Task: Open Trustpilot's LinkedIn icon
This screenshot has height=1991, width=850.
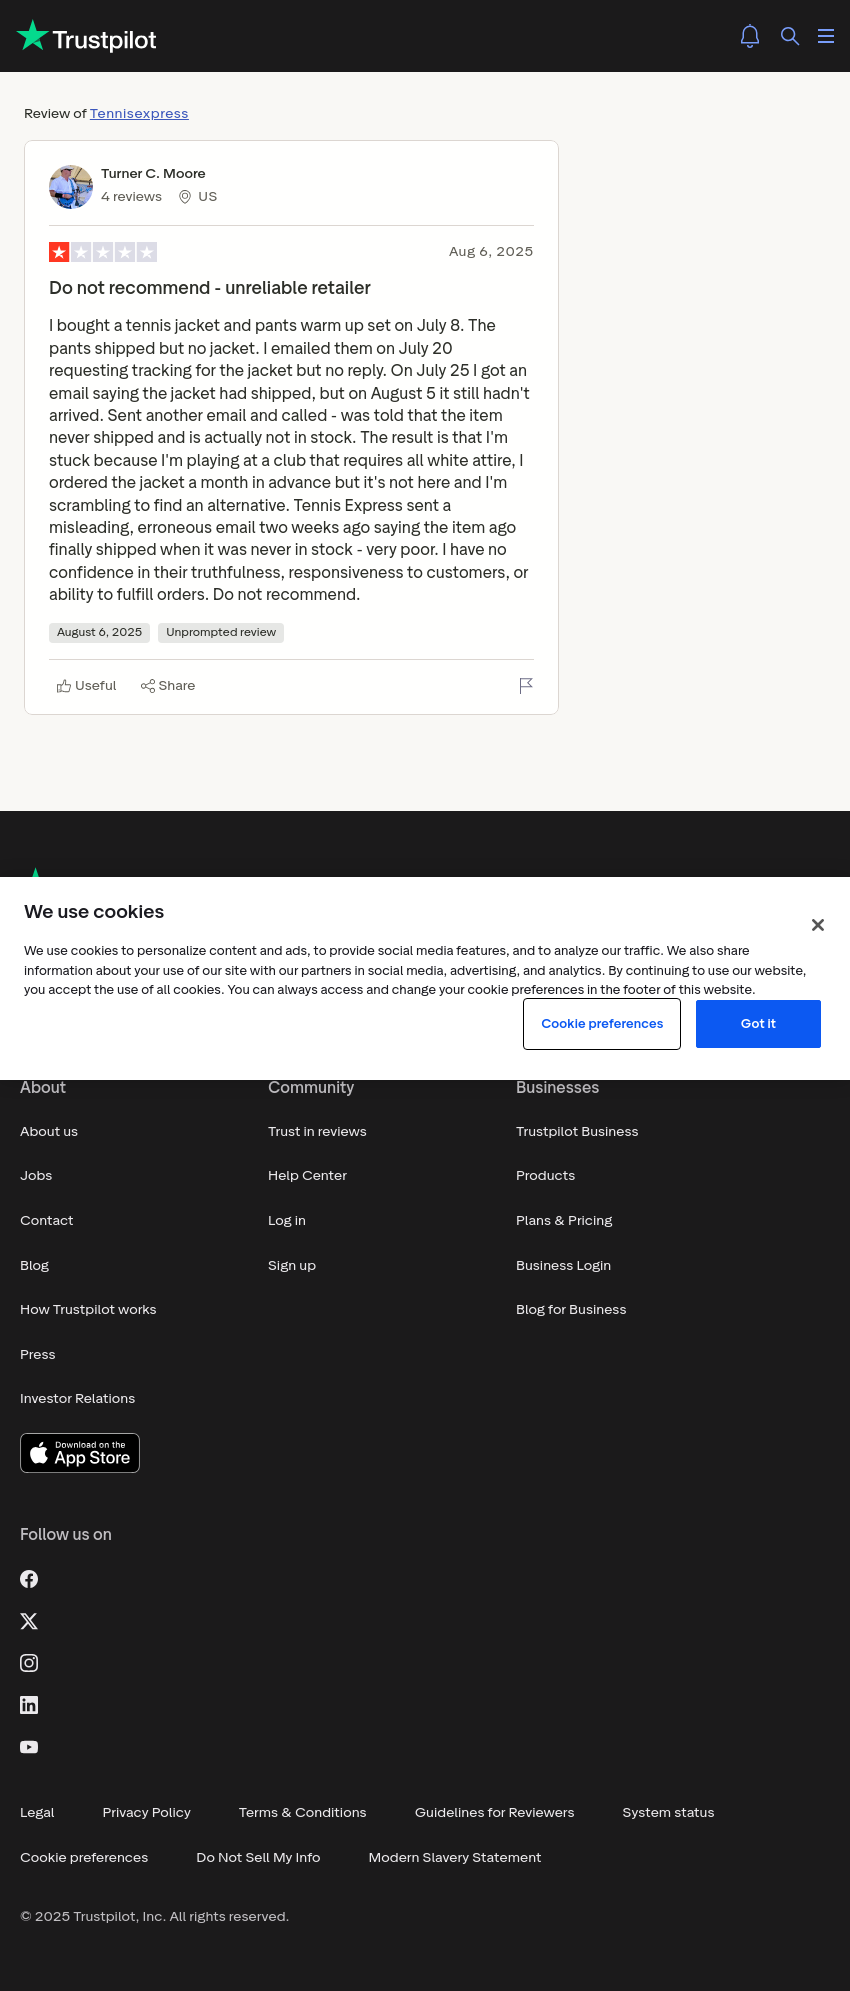Action: 29,1705
